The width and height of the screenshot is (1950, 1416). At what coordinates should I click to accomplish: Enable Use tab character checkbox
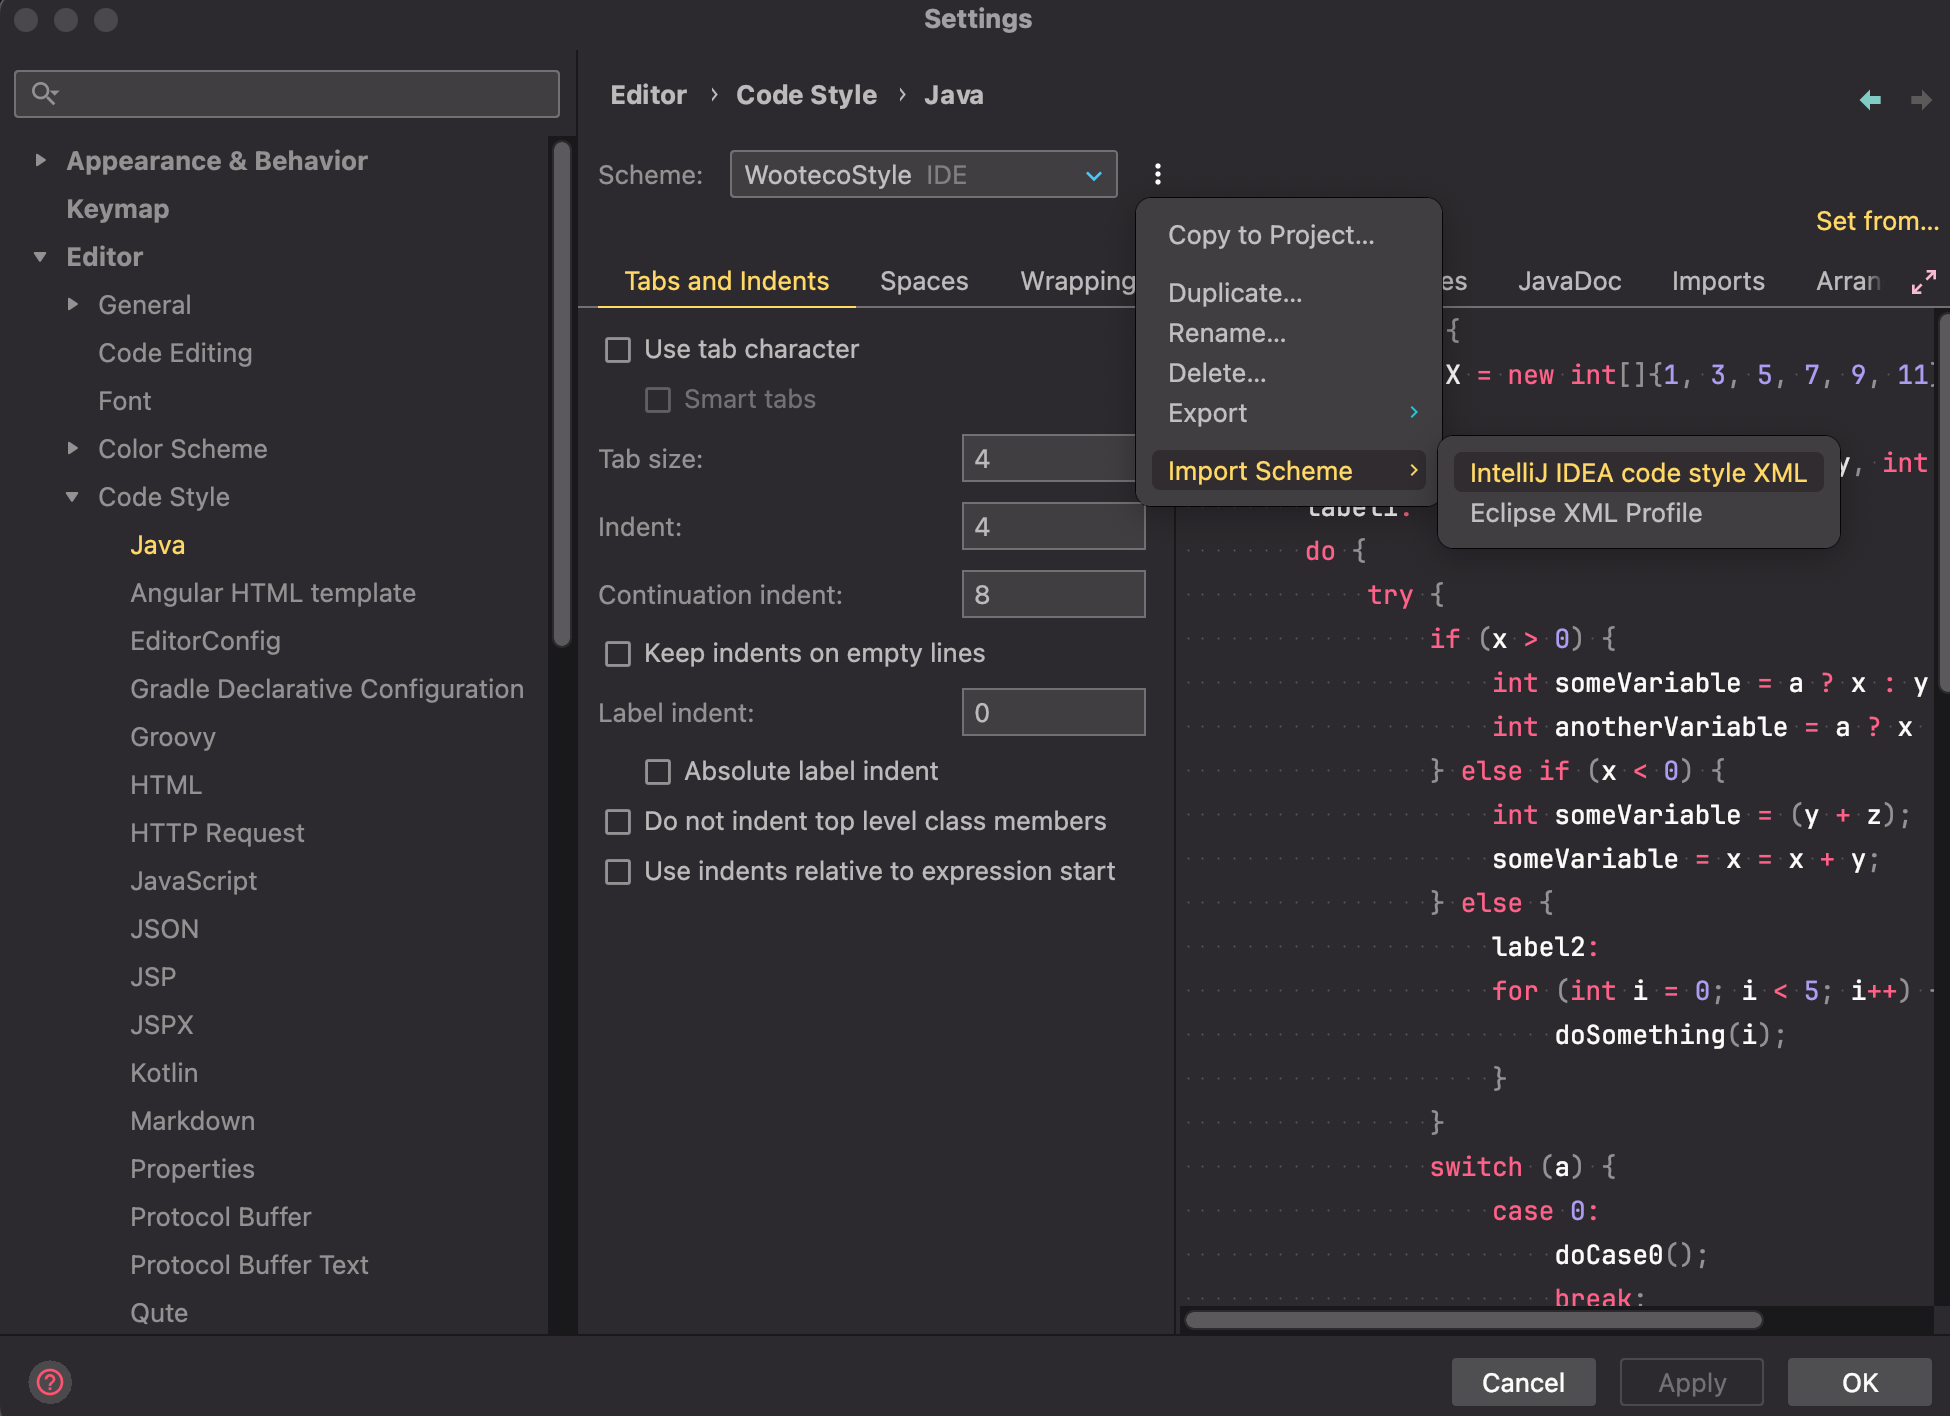[618, 350]
